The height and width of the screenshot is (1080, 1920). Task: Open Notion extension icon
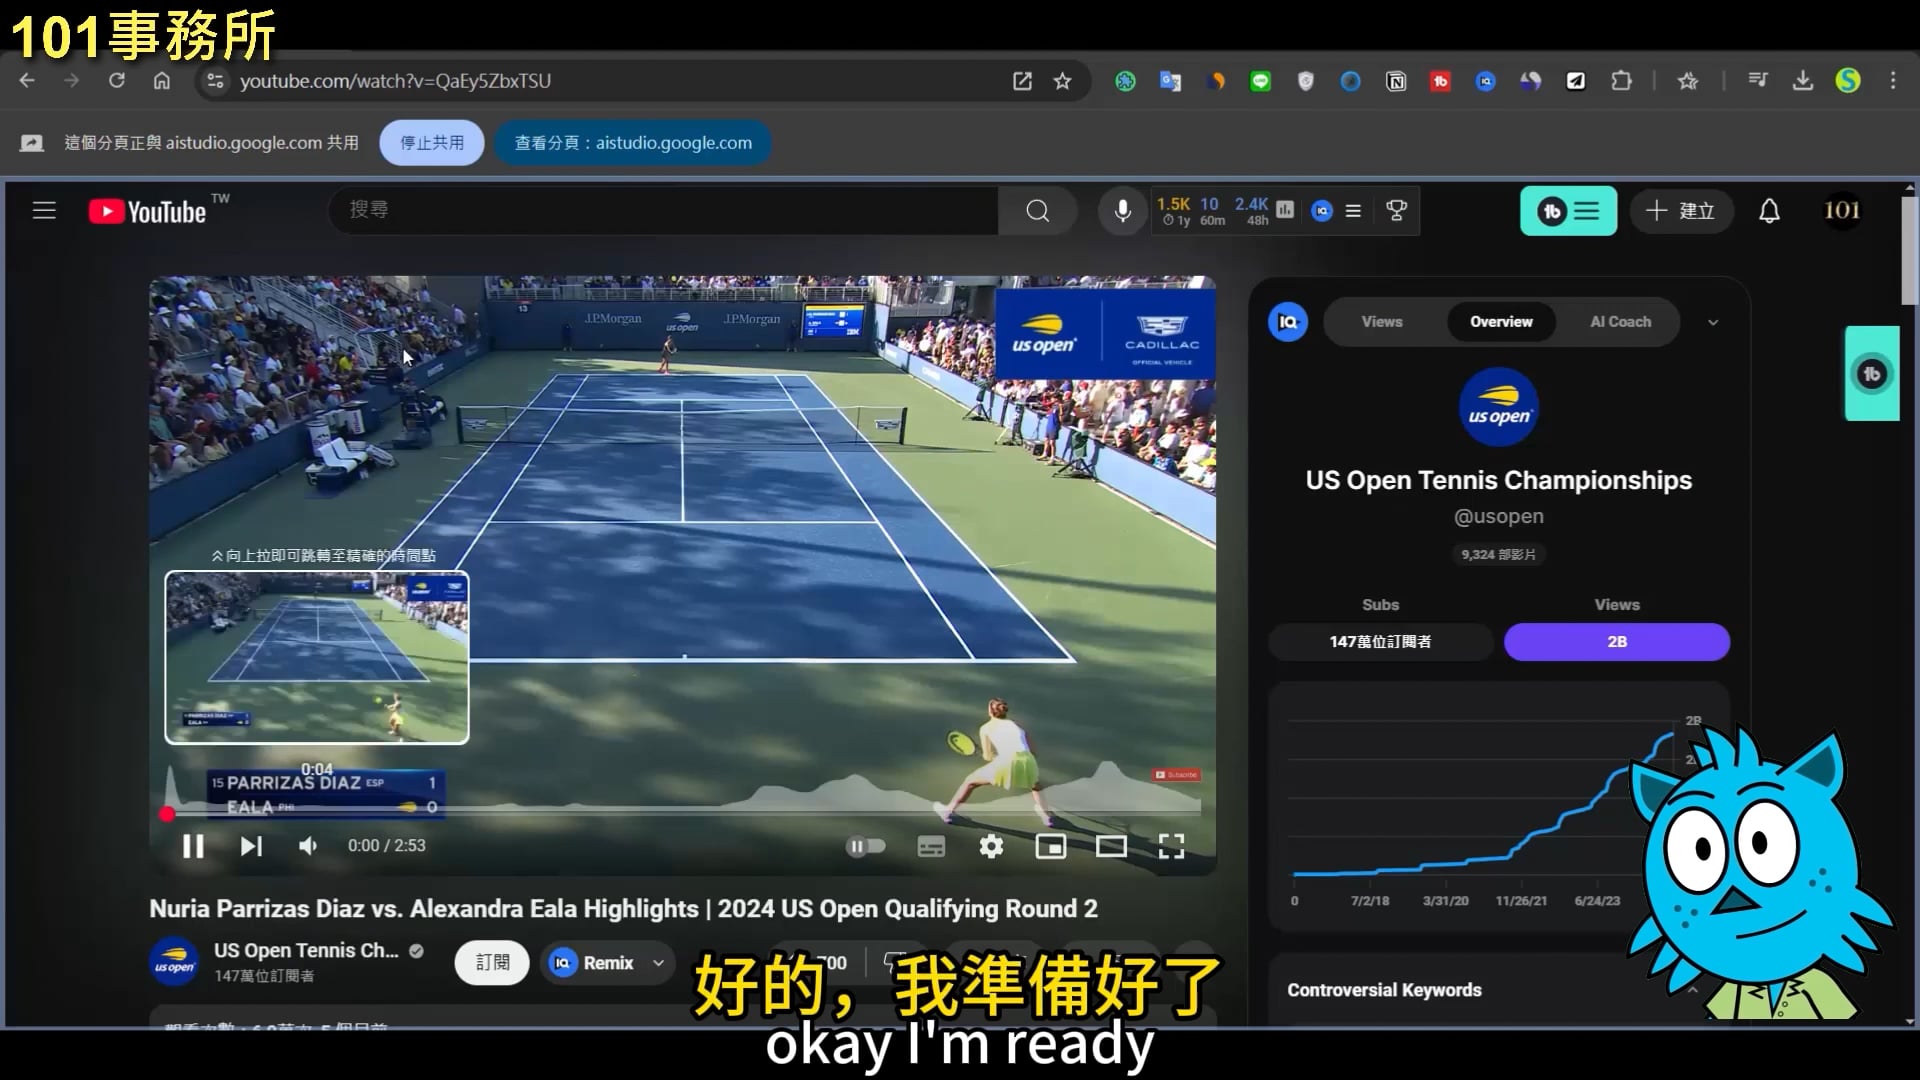pyautogui.click(x=1396, y=81)
